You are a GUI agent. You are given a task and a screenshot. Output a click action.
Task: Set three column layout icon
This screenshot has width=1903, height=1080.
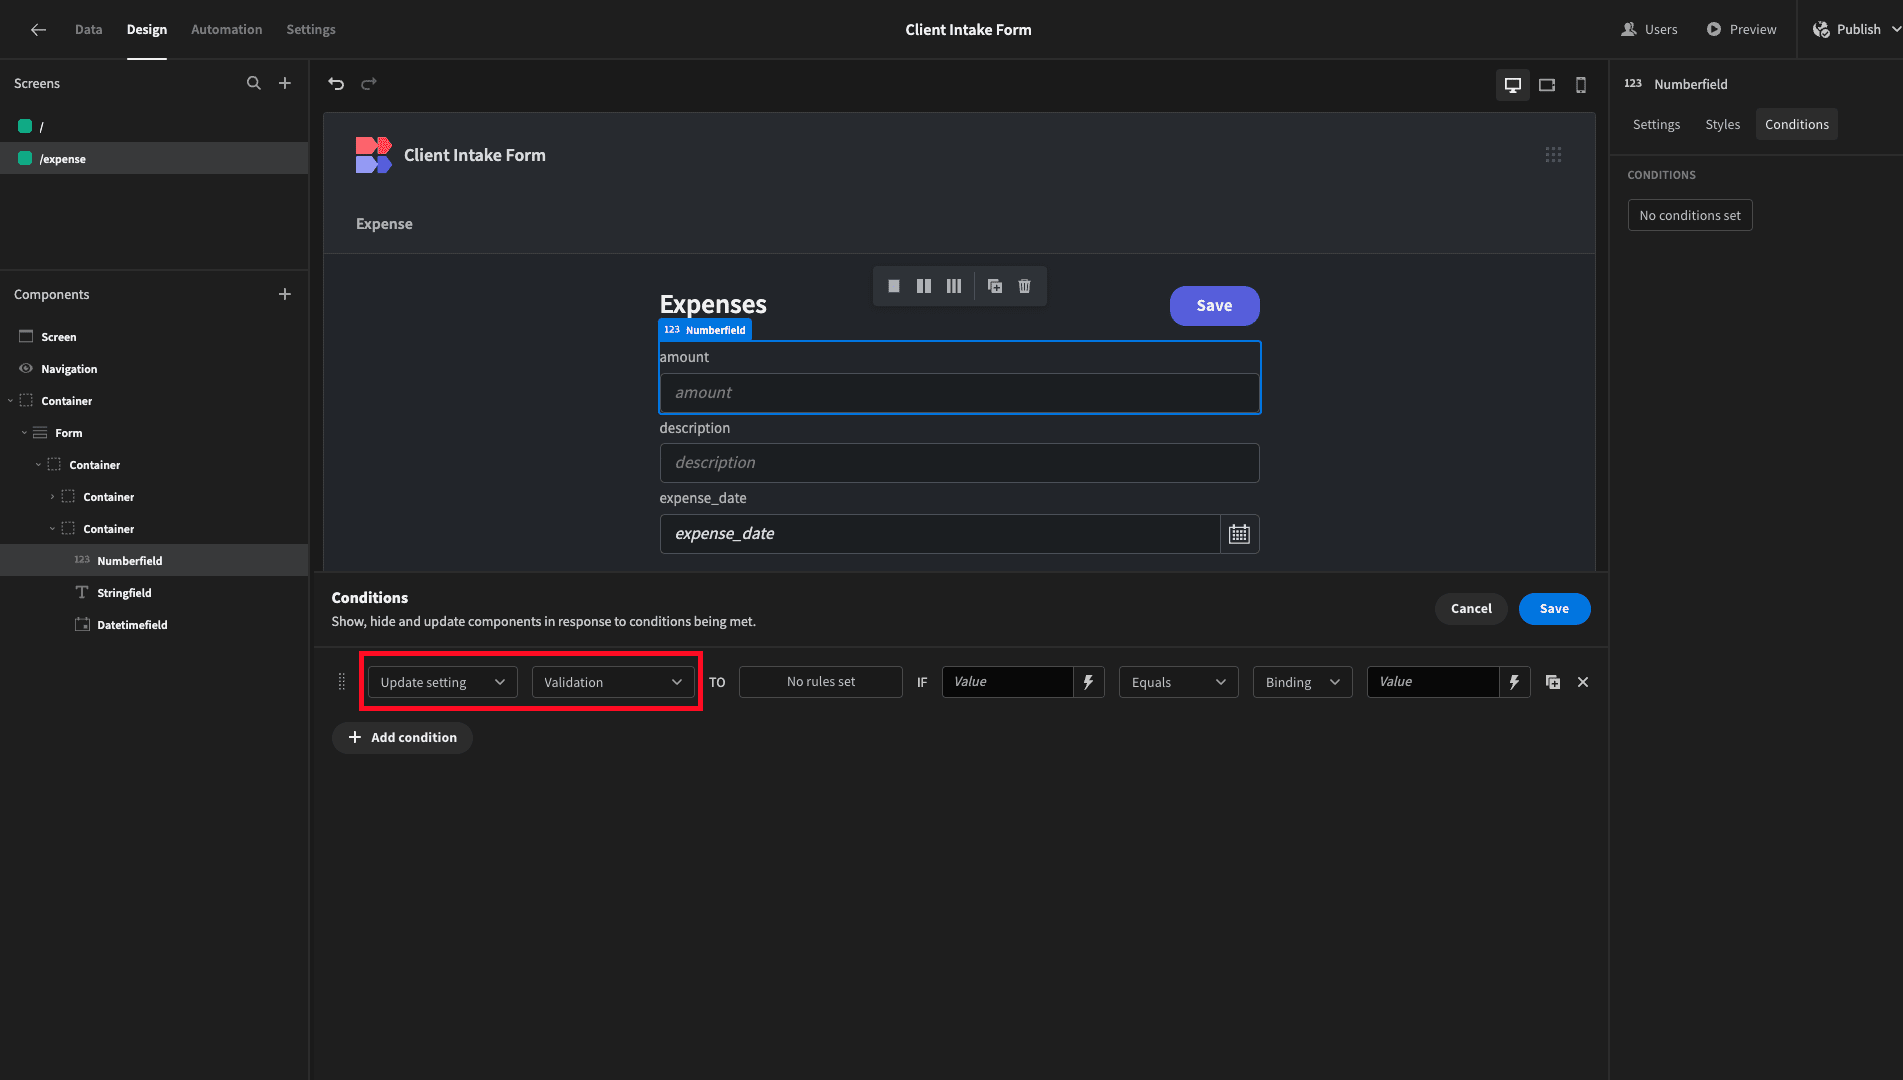point(954,286)
